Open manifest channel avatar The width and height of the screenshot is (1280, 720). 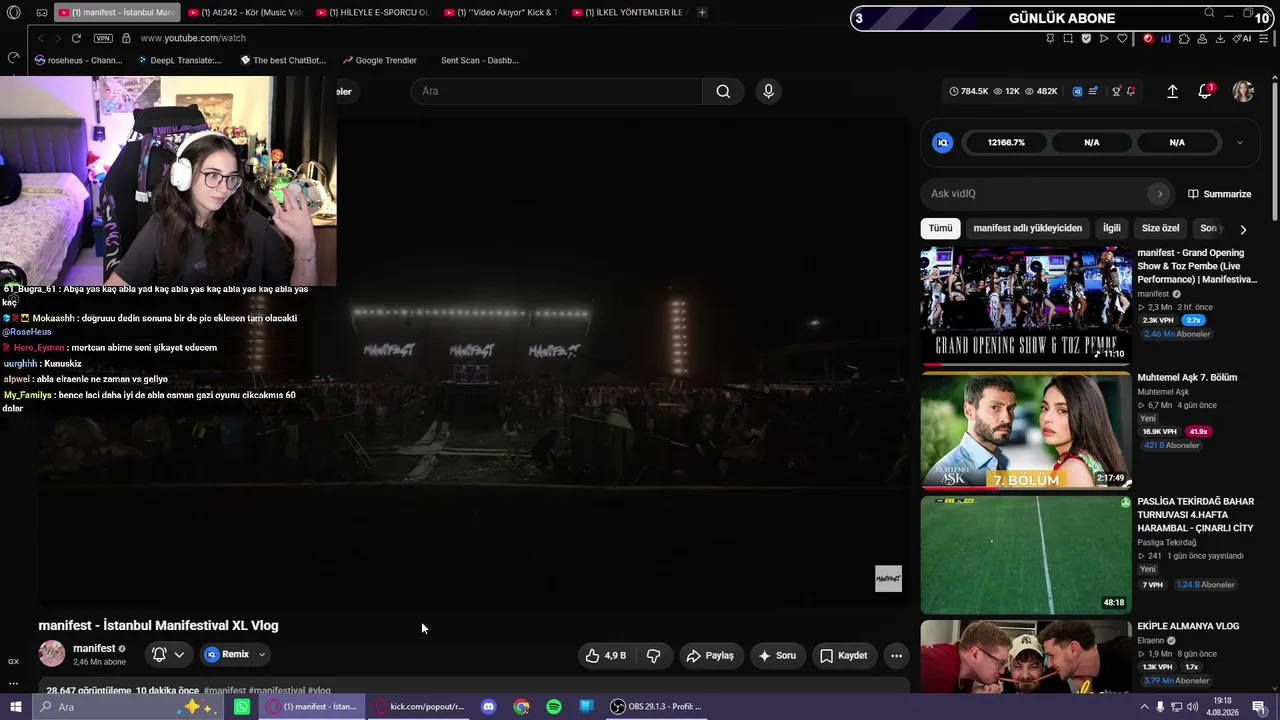pyautogui.click(x=52, y=654)
